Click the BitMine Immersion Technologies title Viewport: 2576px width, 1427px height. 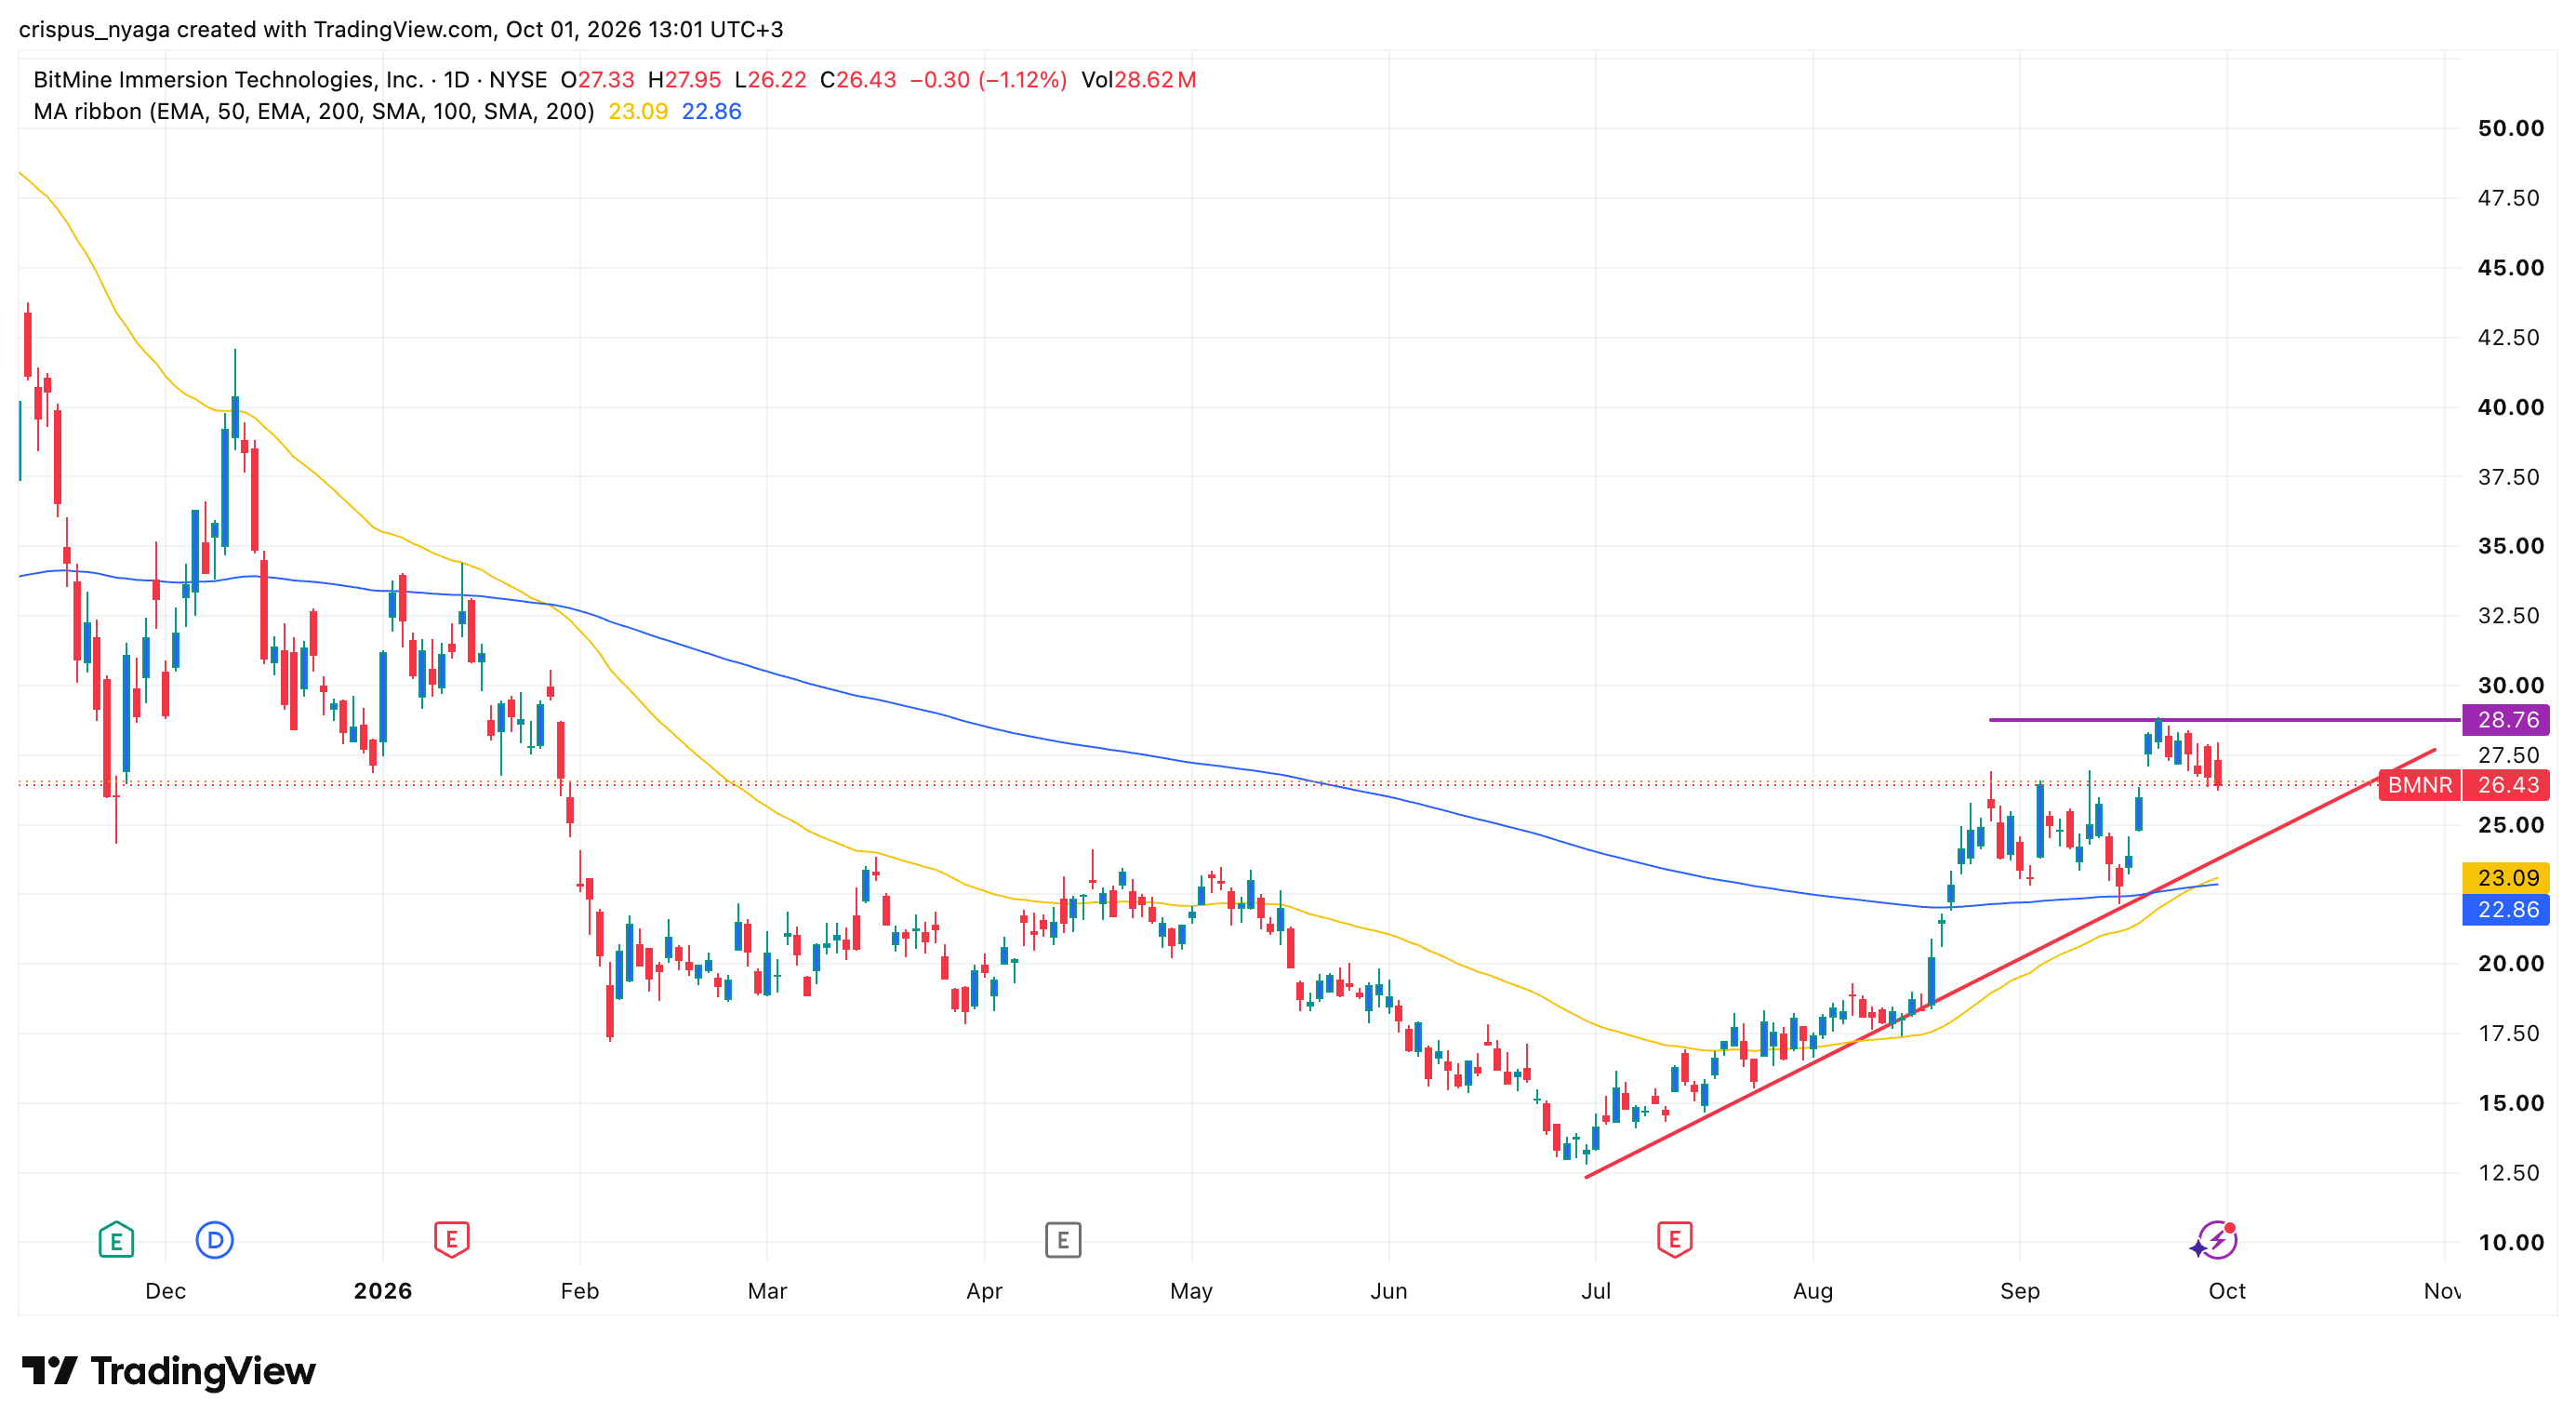pos(228,79)
